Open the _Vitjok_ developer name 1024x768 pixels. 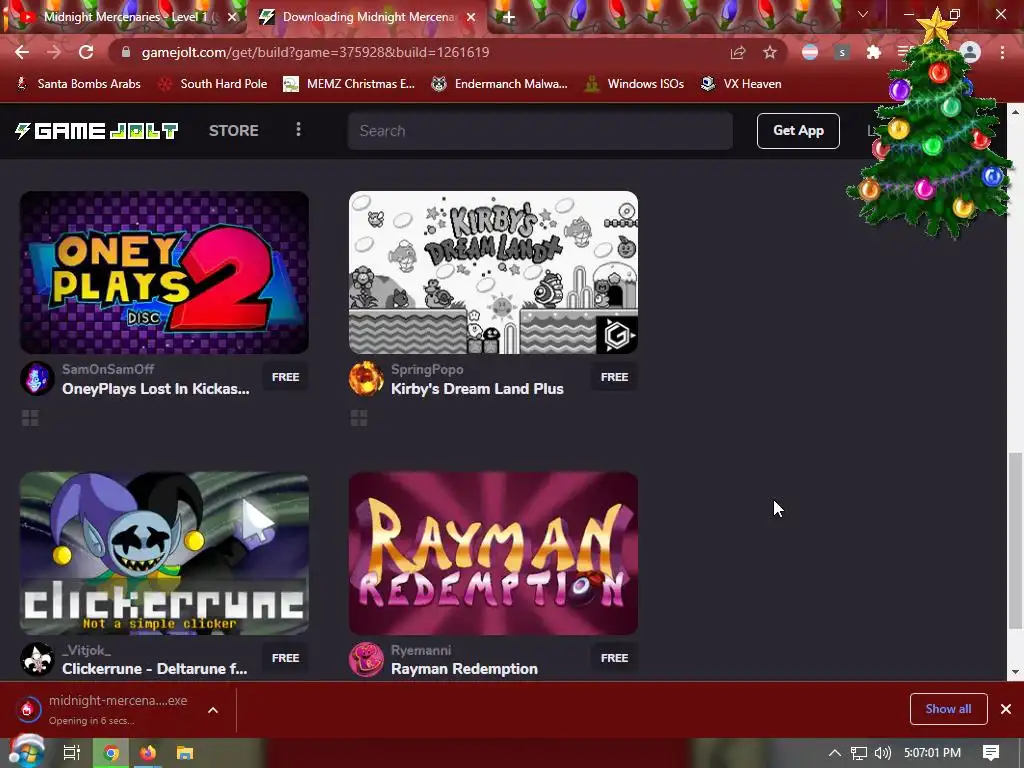click(86, 650)
